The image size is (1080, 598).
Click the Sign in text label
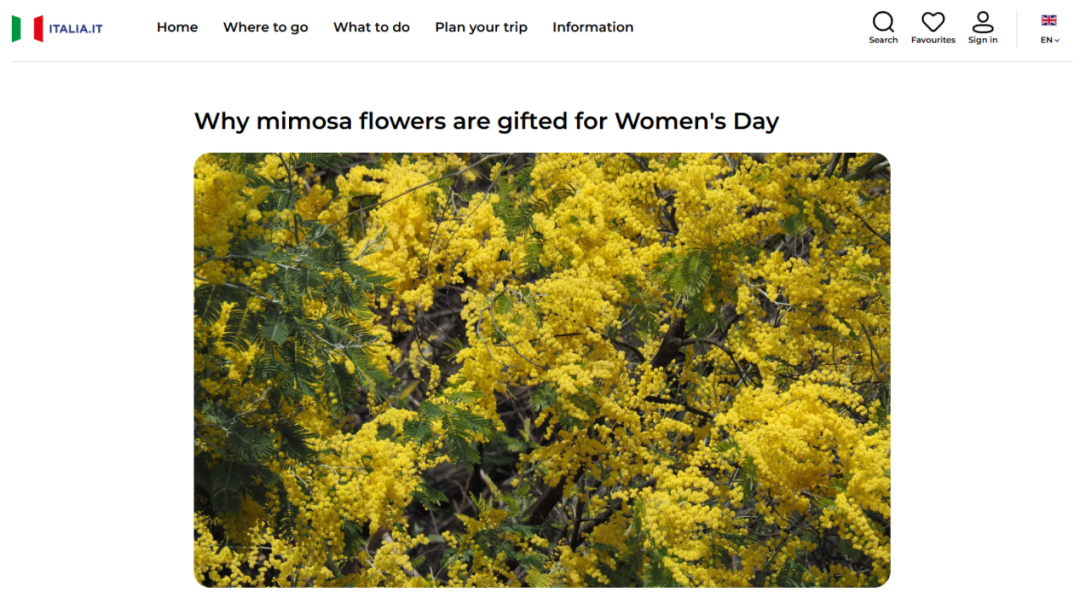(x=983, y=40)
